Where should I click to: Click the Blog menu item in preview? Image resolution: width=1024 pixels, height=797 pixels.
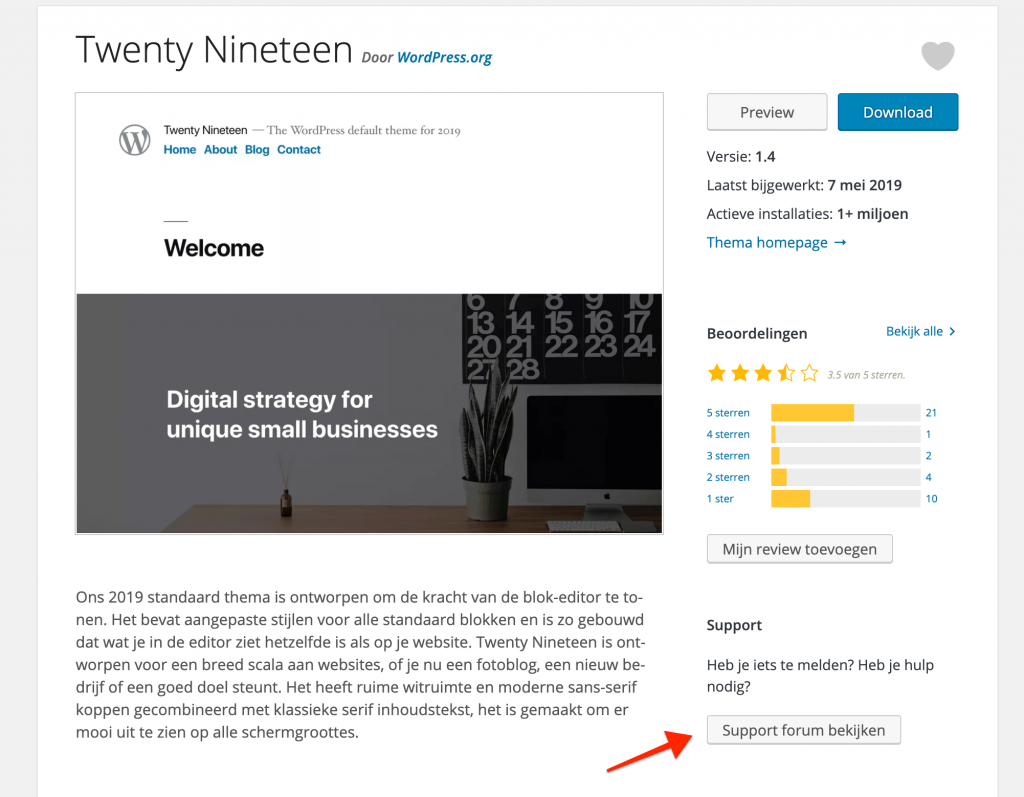click(x=257, y=150)
